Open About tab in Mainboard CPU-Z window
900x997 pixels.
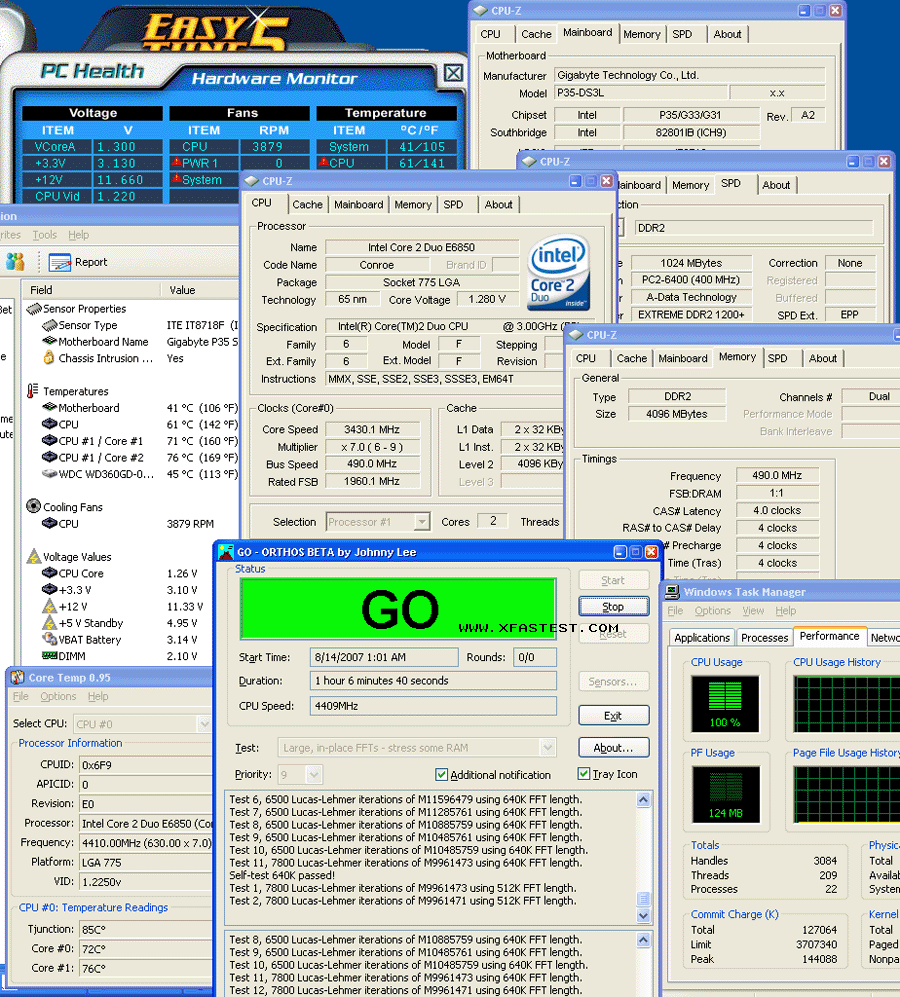click(727, 34)
